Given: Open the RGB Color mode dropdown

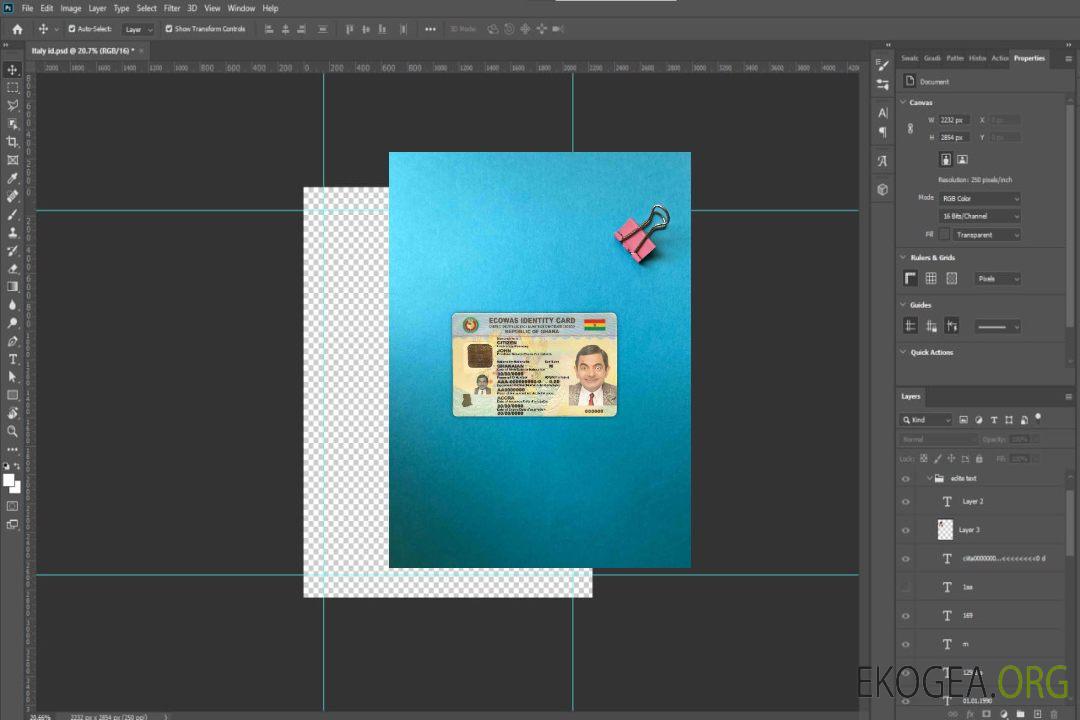Looking at the screenshot, I should pyautogui.click(x=980, y=199).
